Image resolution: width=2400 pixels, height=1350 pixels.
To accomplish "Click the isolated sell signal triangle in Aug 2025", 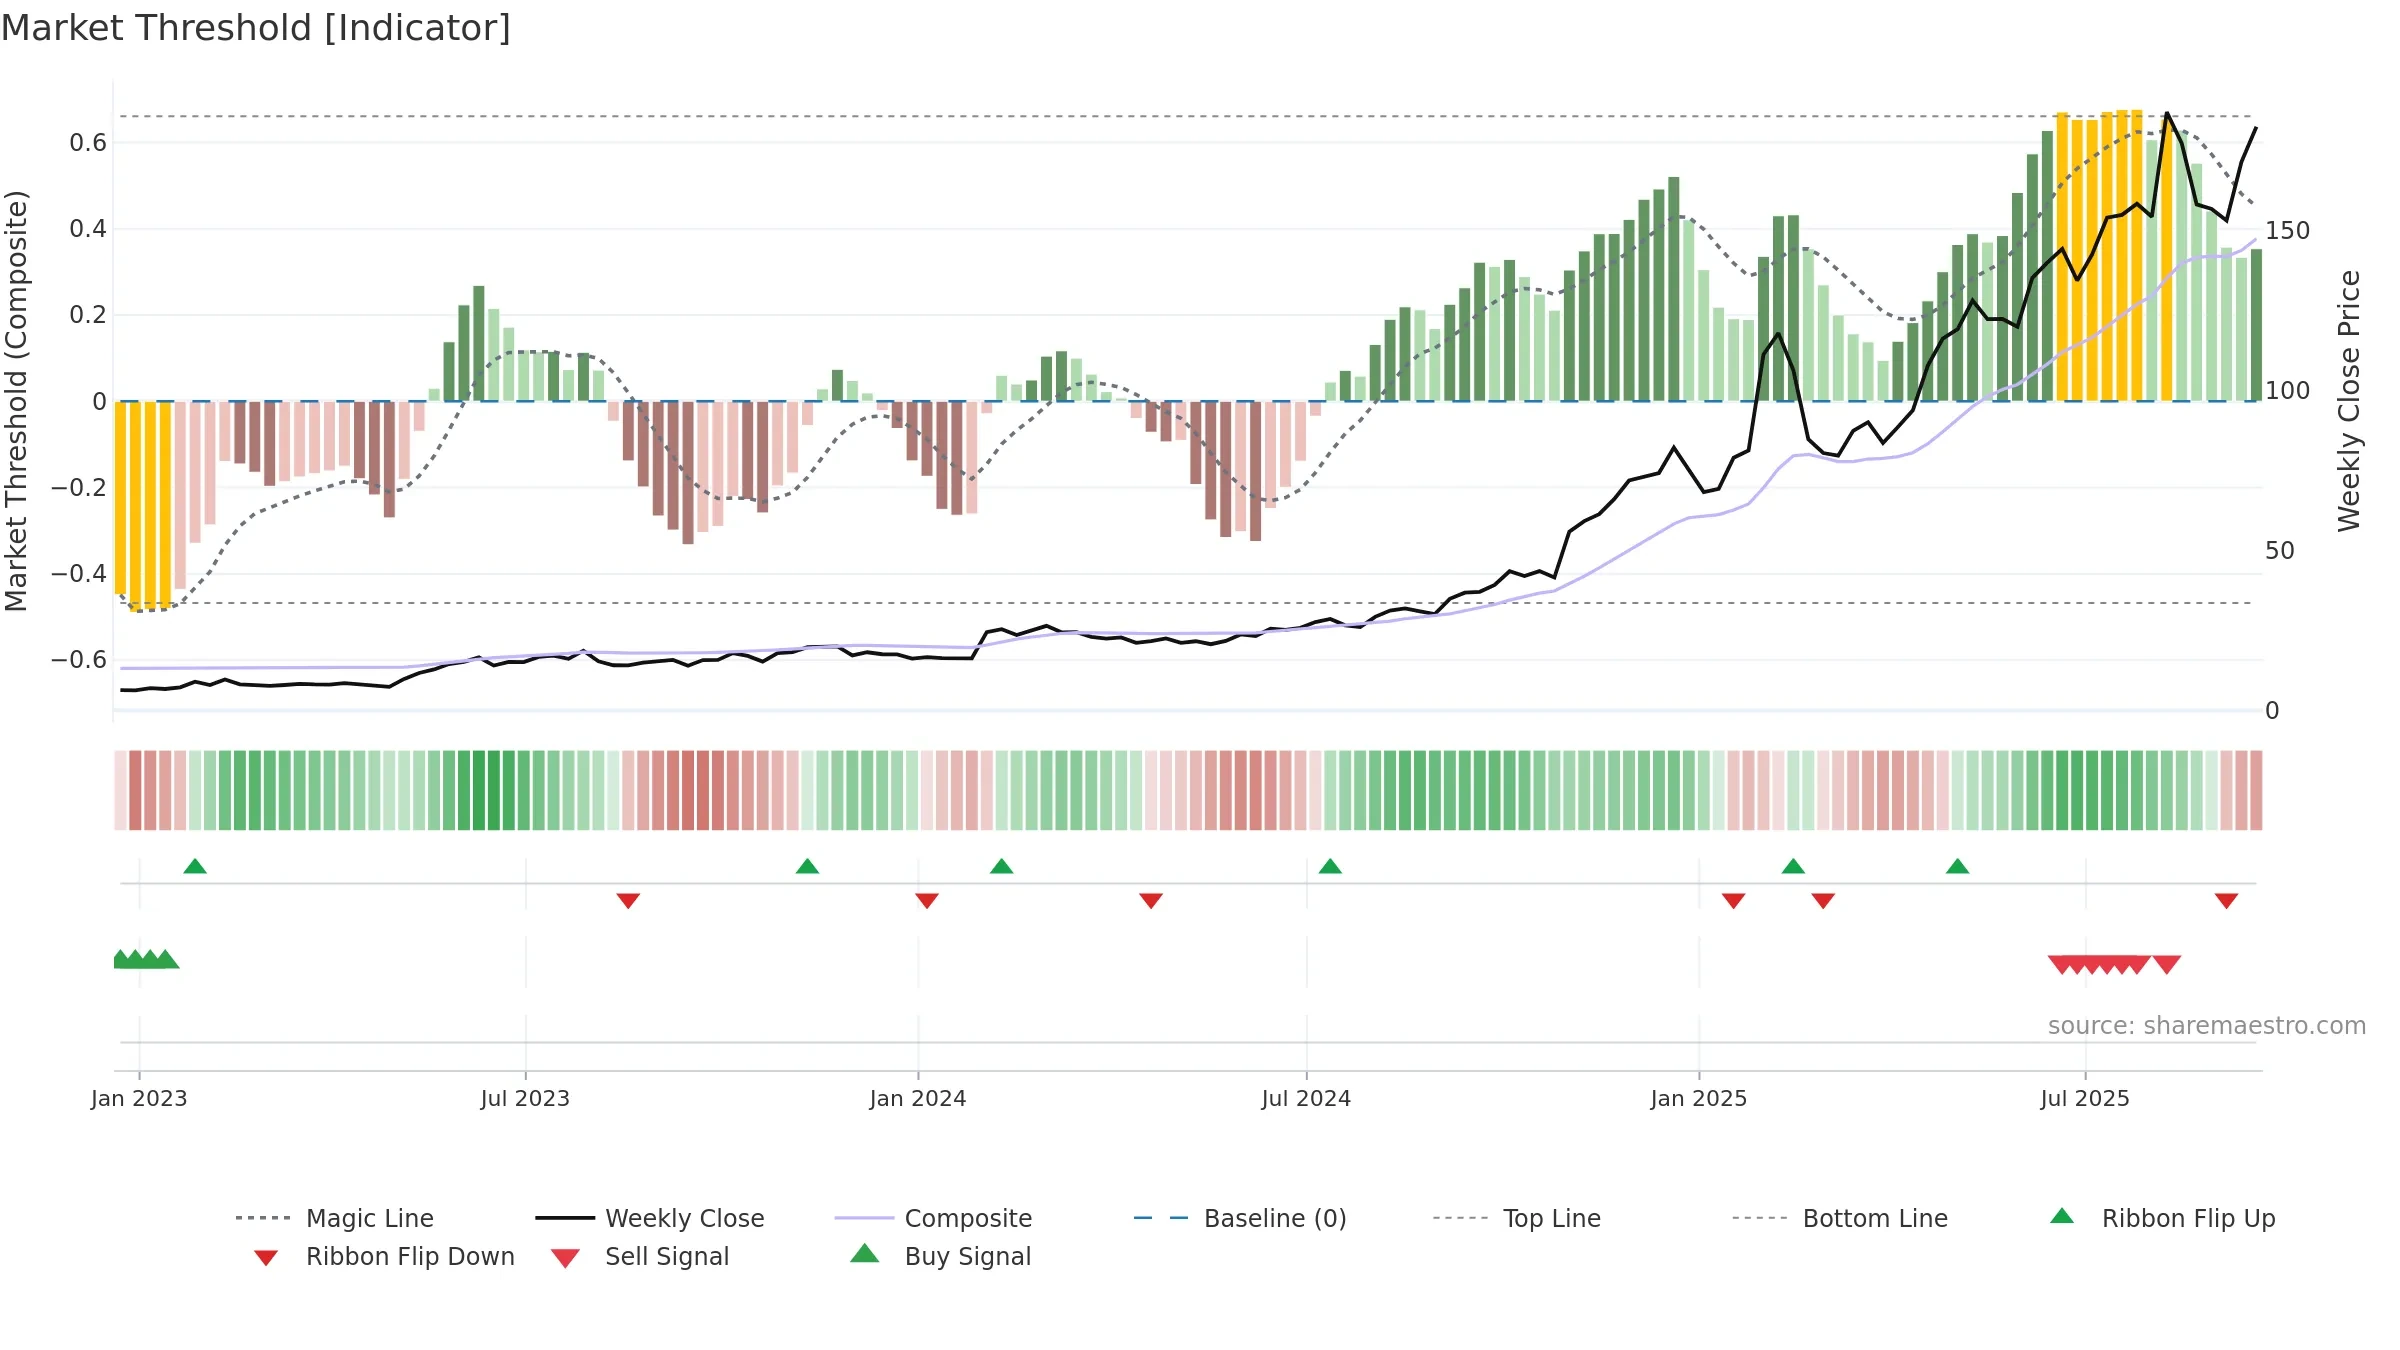I will pyautogui.click(x=2167, y=964).
